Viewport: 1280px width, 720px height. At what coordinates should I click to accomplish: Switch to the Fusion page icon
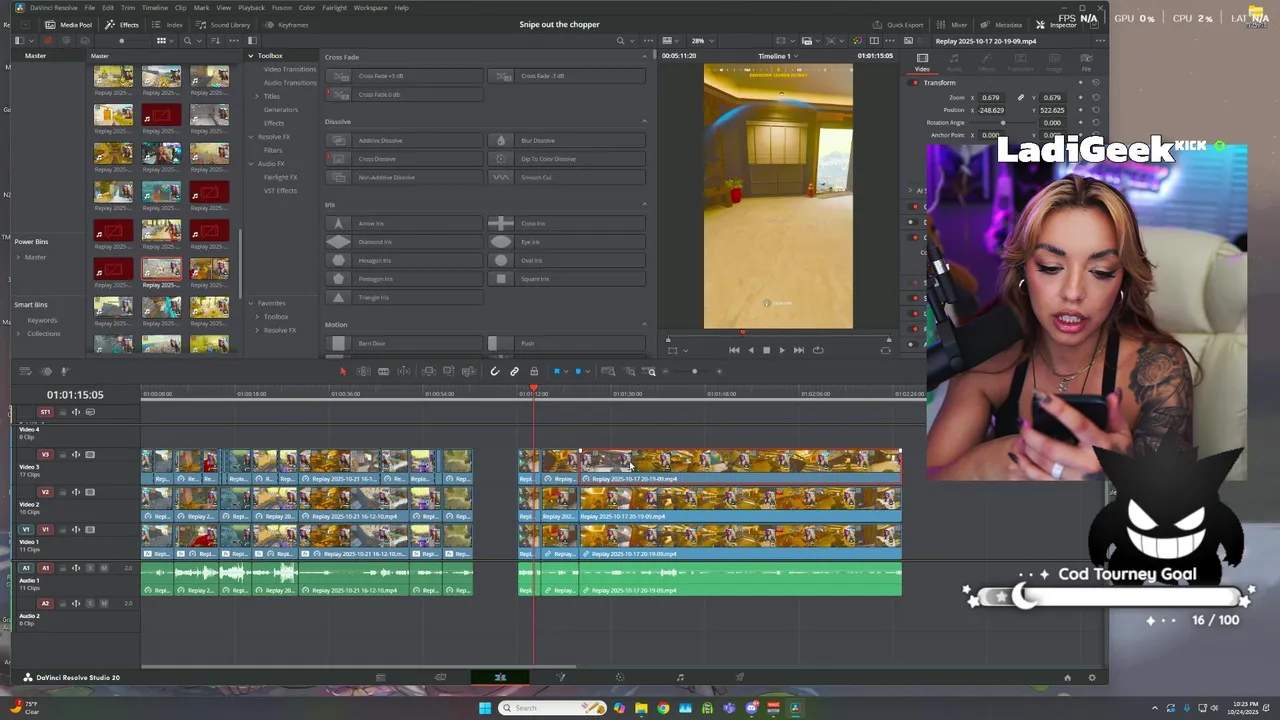[x=560, y=677]
